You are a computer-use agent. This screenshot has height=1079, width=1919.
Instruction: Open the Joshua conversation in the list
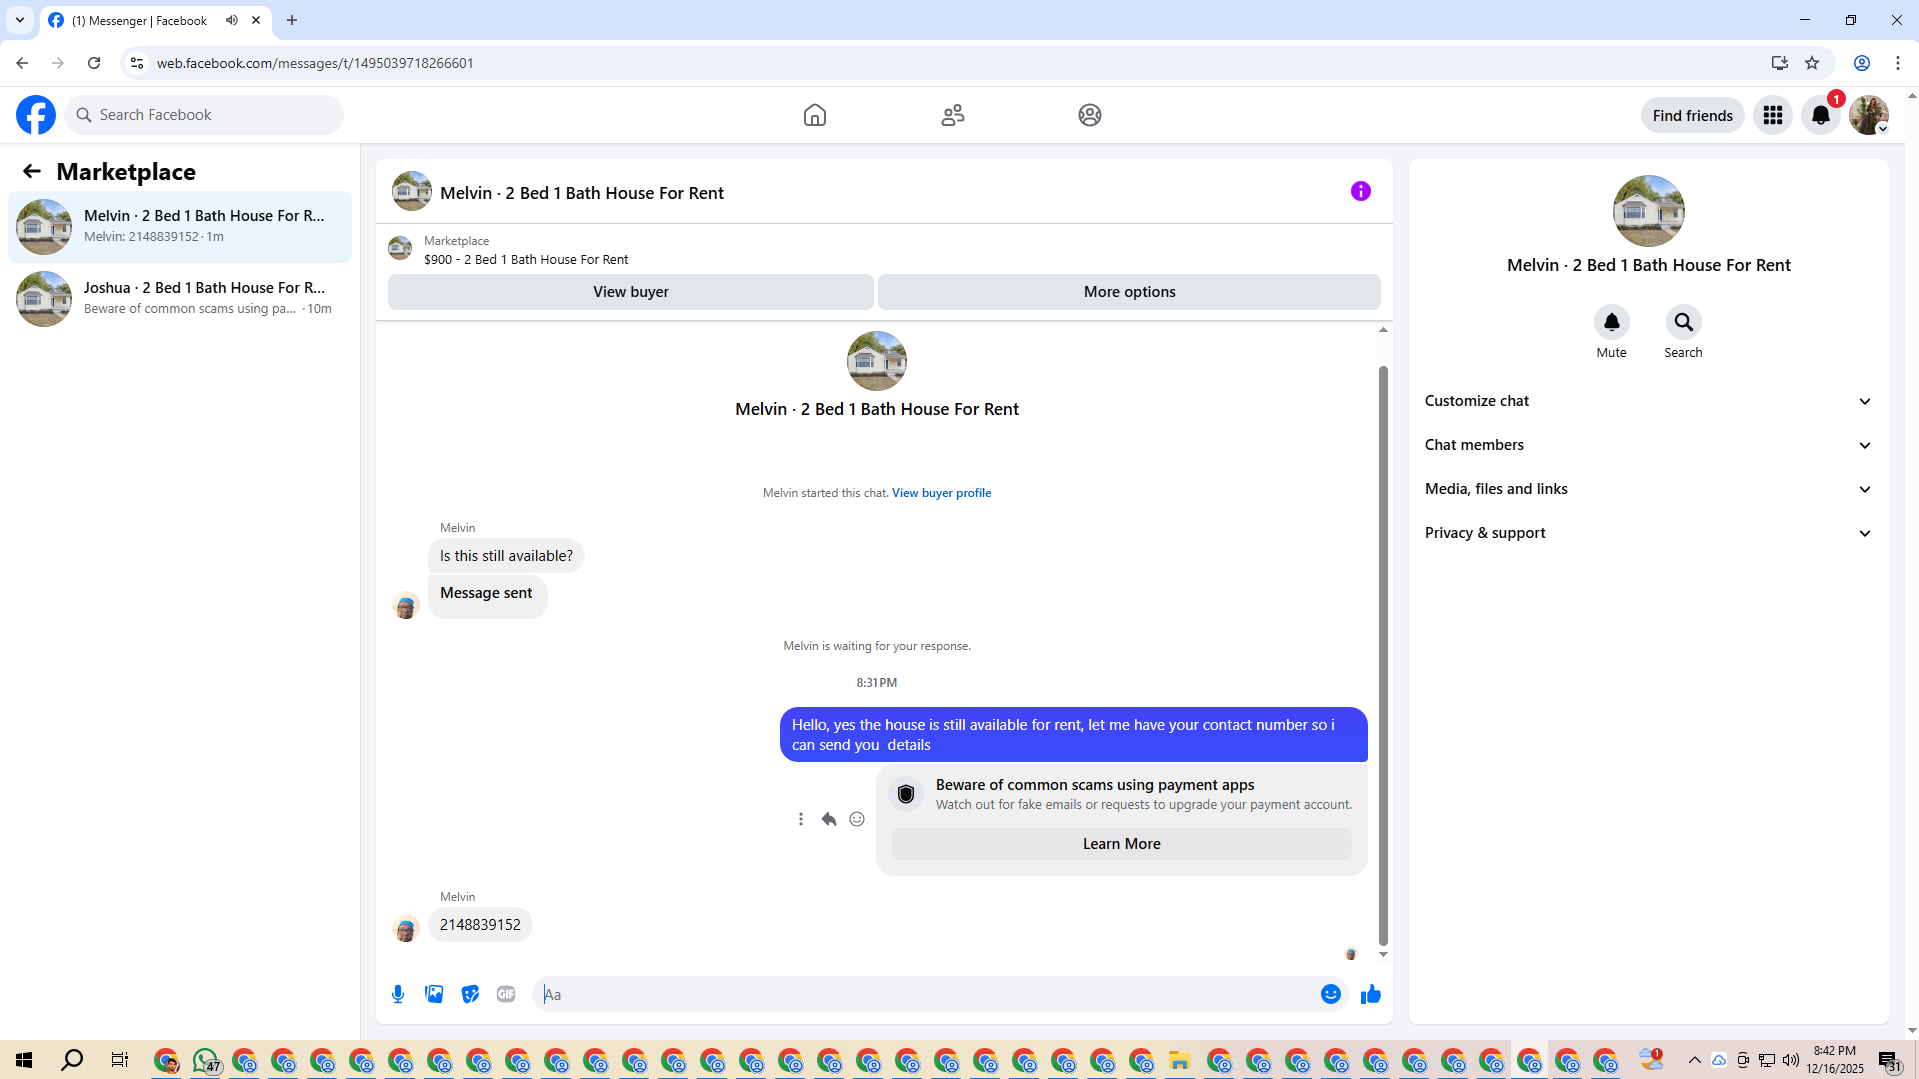click(x=180, y=299)
